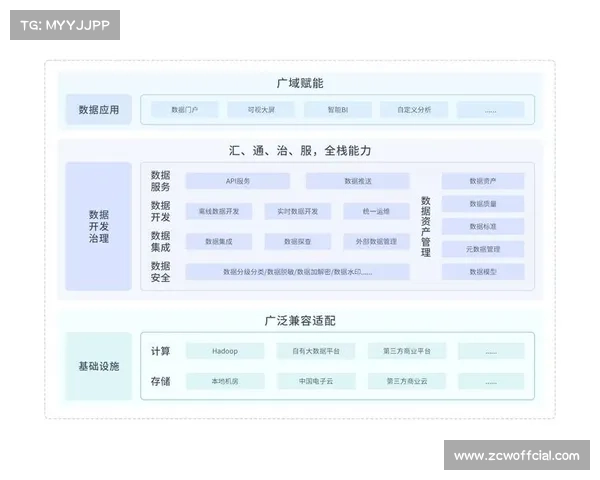The width and height of the screenshot is (600, 480).
Task: Click the 数据质量 box
Action: [x=483, y=204]
